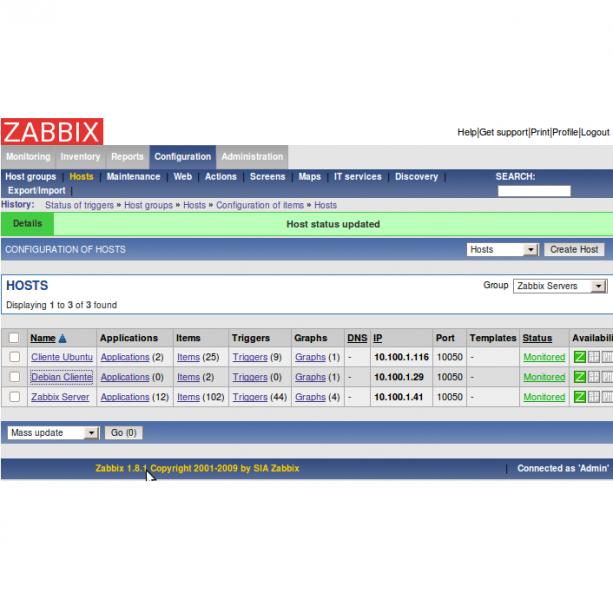Open the Monitoring tab
Viewport: 613px width, 600px height.
point(28,157)
